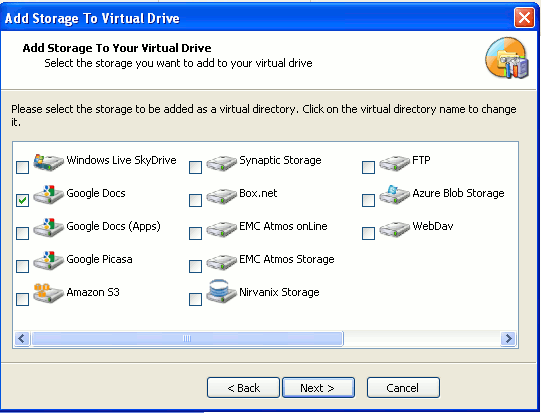Screen dimensions: 541x413
Task: Click the Box.net label
Action: 258,193
